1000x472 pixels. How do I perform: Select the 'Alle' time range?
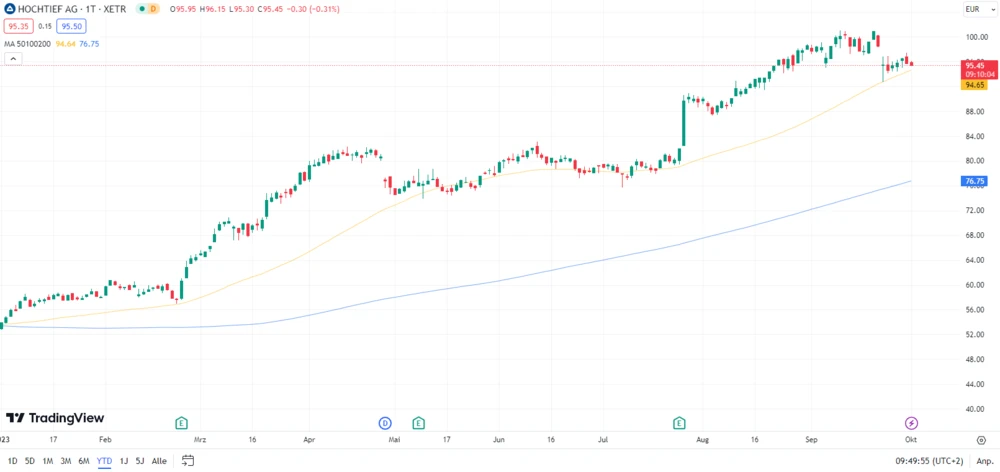coord(159,460)
